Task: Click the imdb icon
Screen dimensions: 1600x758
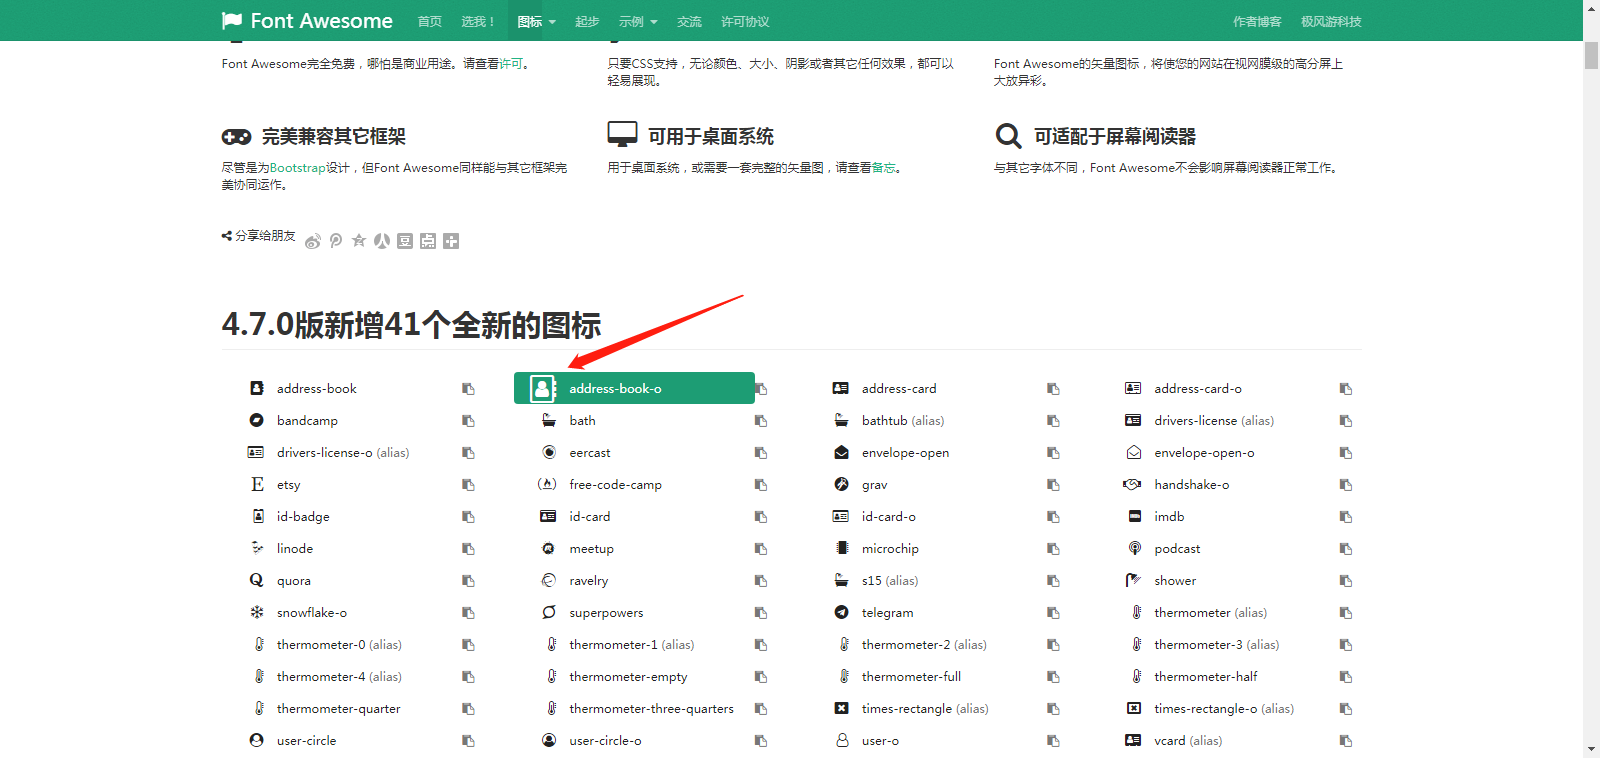Action: click(1134, 516)
